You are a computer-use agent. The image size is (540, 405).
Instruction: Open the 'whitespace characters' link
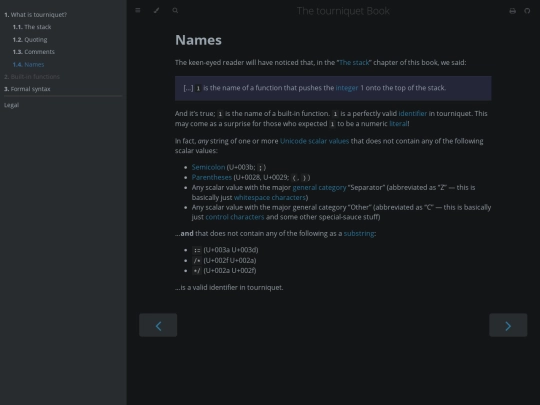click(270, 197)
